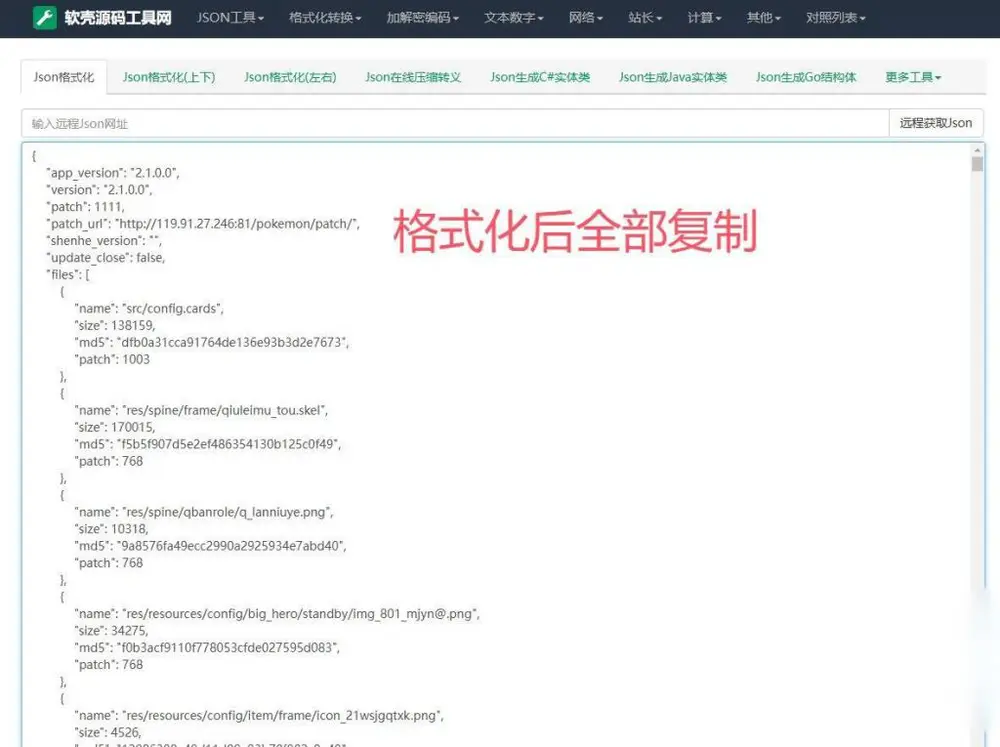Click the md5 dfb0a31cca91764de line

(x=212, y=343)
